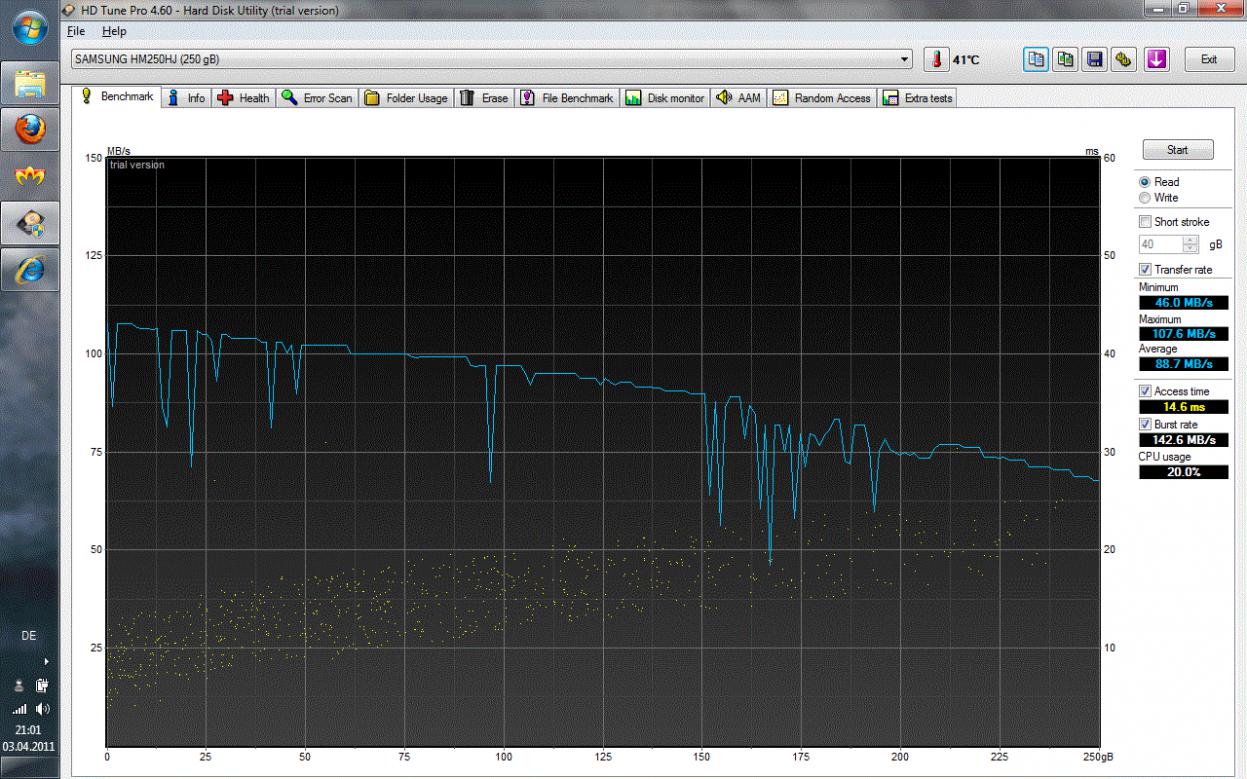Toggle Access time checkbox
The width and height of the screenshot is (1247, 779).
1145,391
